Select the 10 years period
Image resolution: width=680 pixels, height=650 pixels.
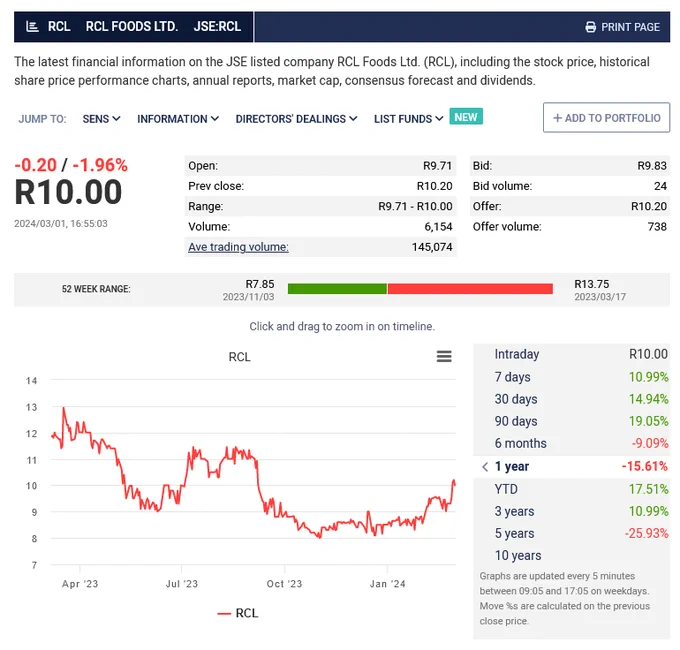572,555
